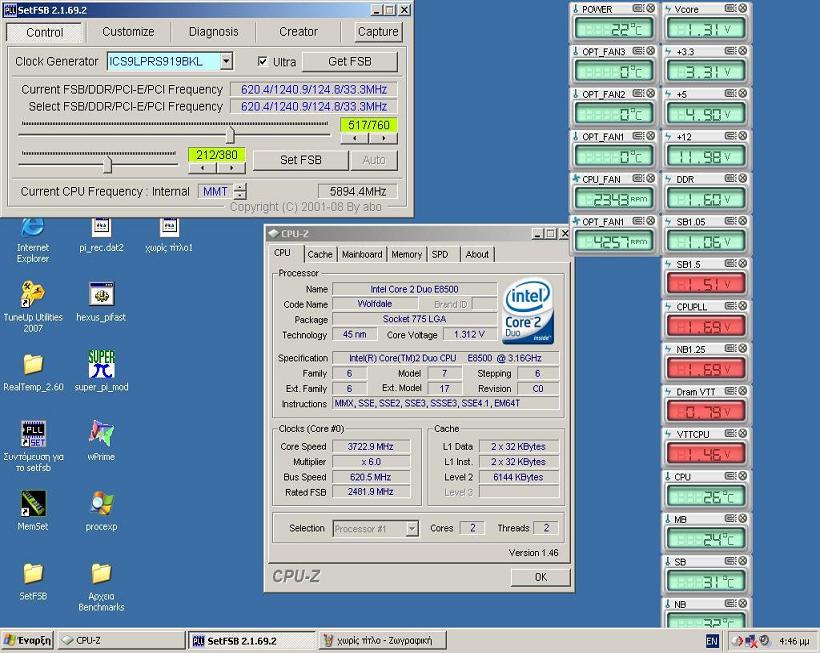
Task: Click the taskbar clock showing 4:46 μμ
Action: pos(793,641)
